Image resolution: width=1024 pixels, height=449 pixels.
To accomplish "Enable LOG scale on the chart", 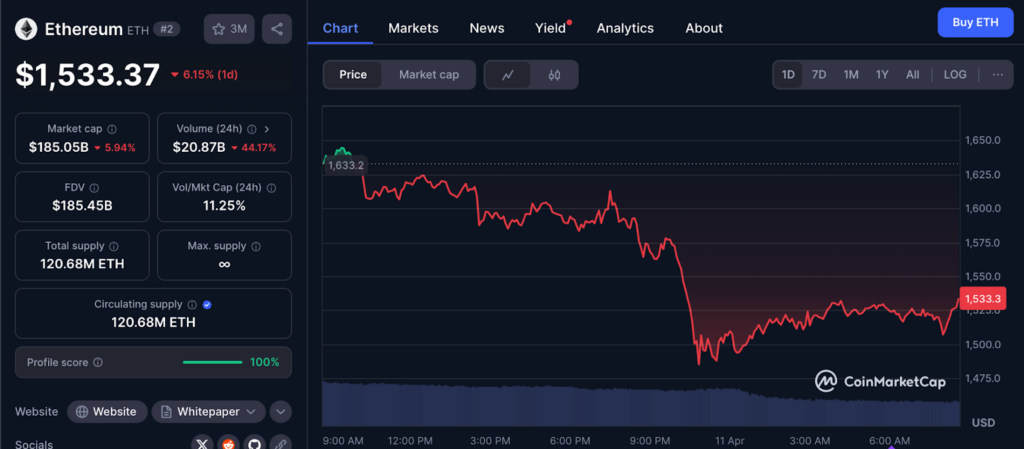I will [955, 75].
